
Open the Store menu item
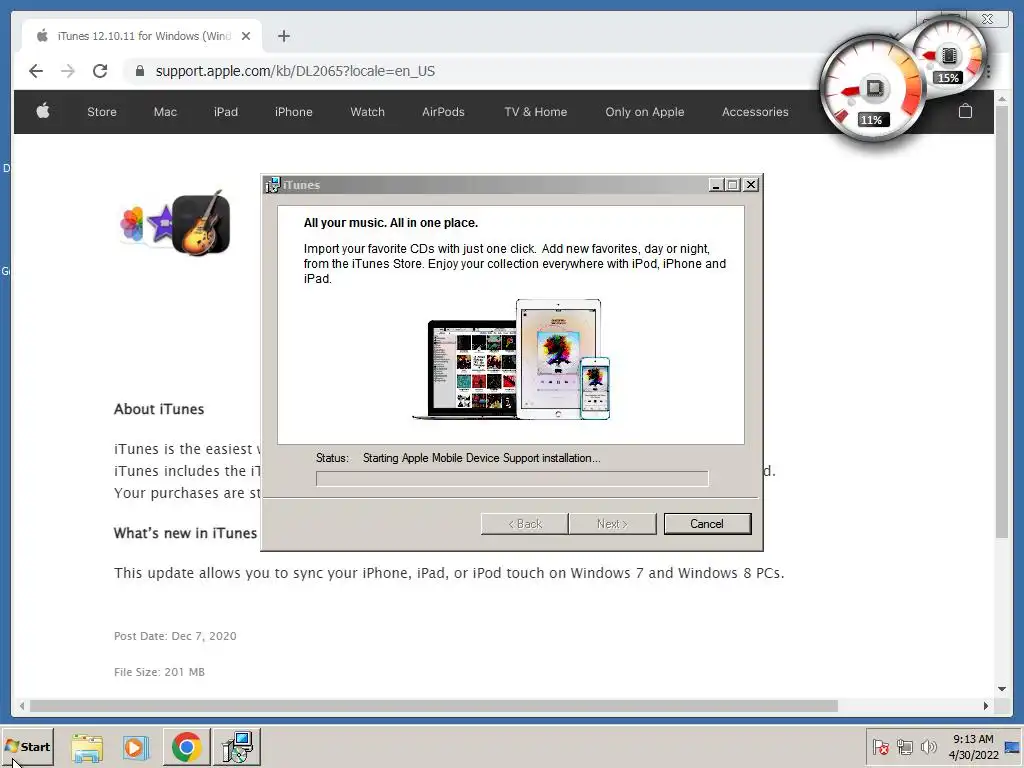pos(102,112)
